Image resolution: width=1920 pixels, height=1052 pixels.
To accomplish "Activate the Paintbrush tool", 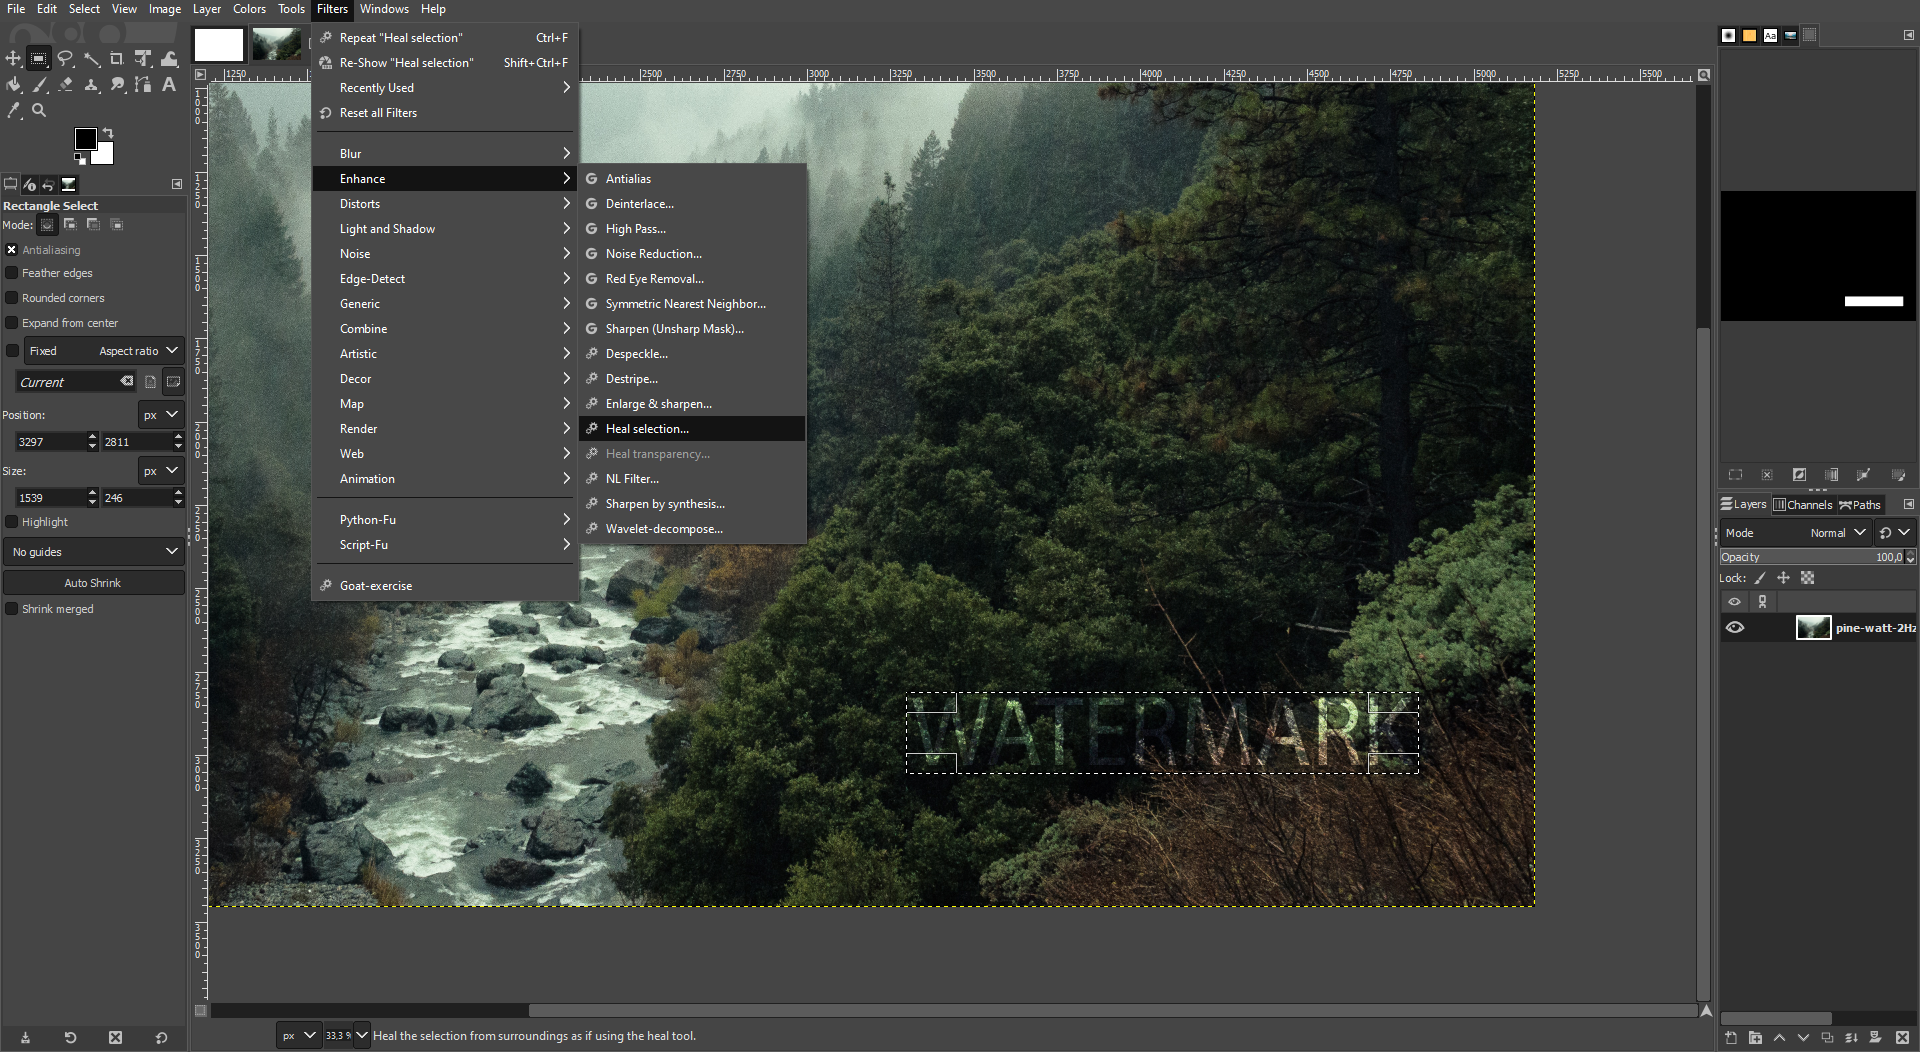I will pyautogui.click(x=40, y=85).
